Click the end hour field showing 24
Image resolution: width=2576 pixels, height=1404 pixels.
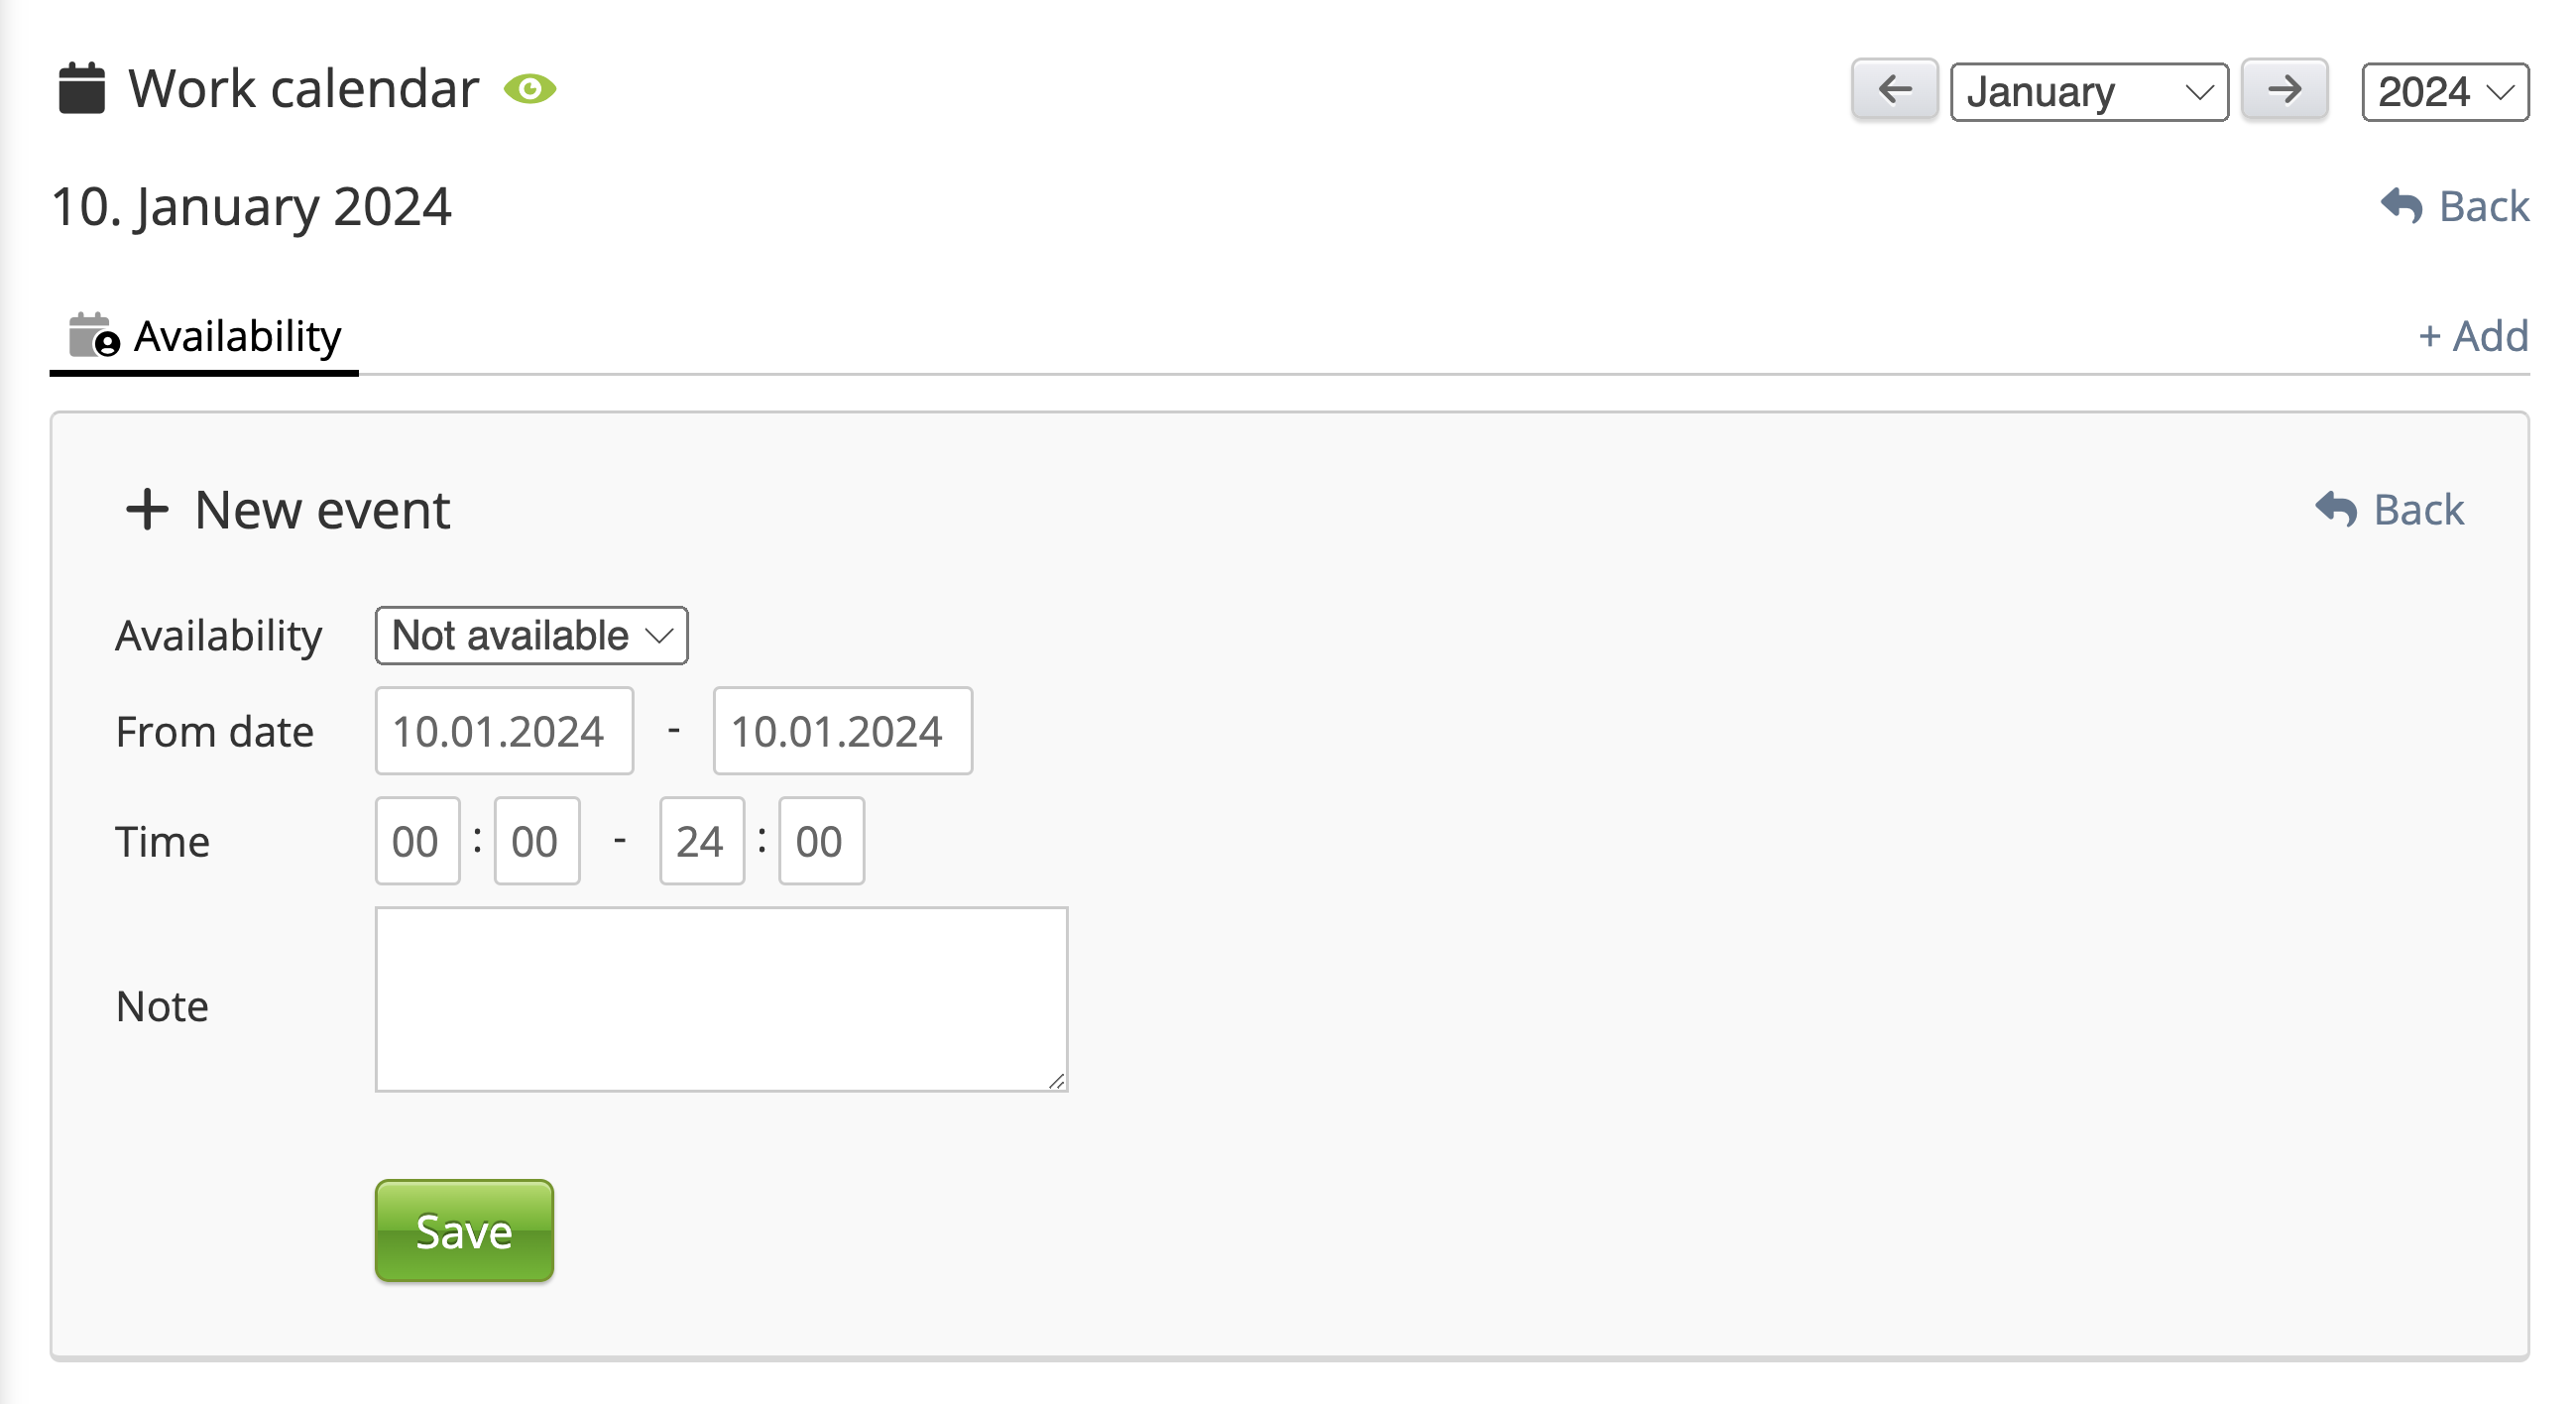[701, 841]
